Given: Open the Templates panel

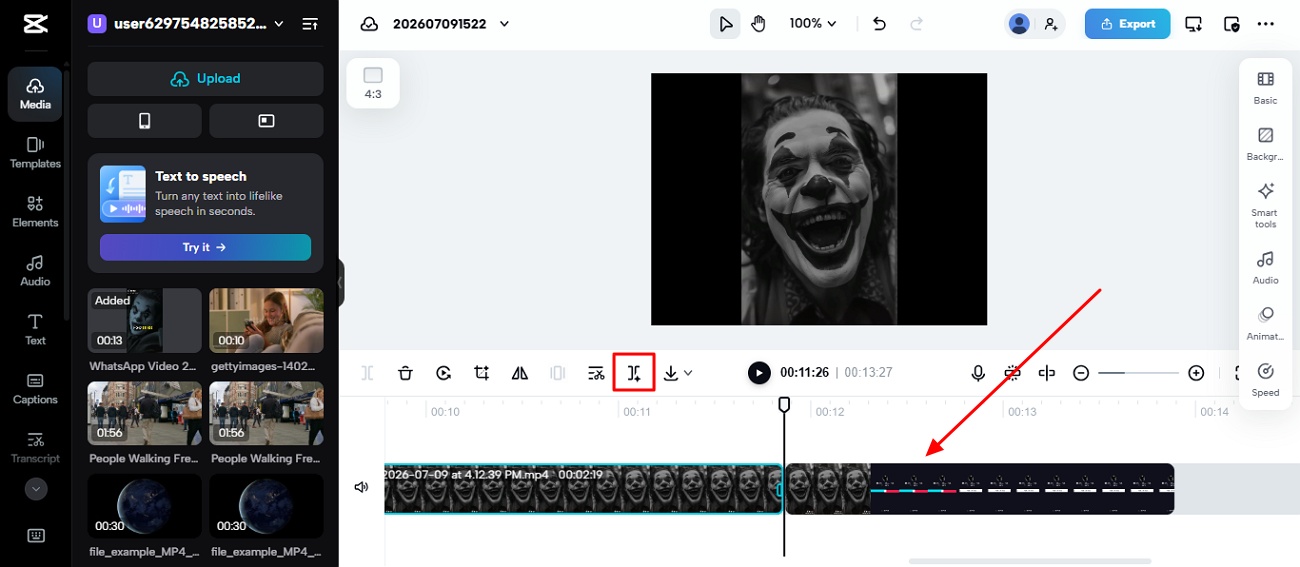Looking at the screenshot, I should 35,153.
